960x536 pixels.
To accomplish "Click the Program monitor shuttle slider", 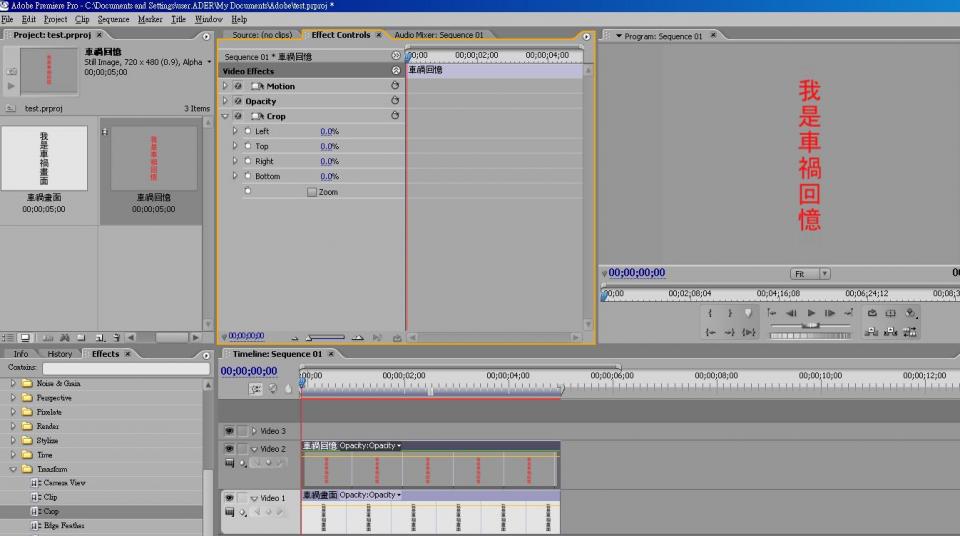I will [x=812, y=325].
